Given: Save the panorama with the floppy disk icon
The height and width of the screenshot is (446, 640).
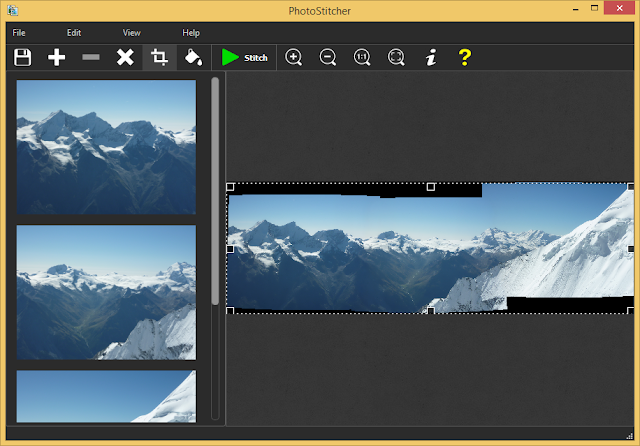Looking at the screenshot, I should point(22,57).
